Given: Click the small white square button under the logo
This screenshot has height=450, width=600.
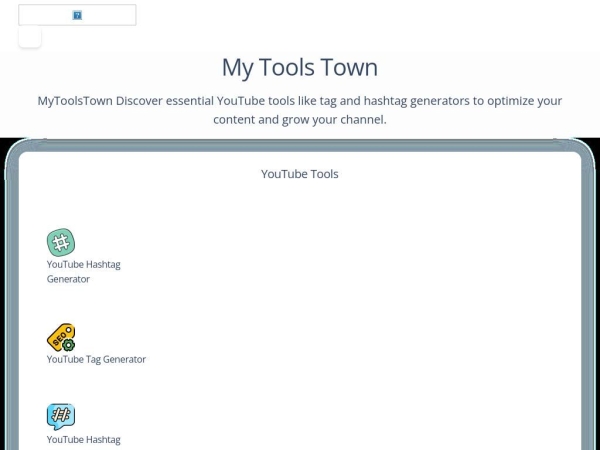Looking at the screenshot, I should point(30,37).
